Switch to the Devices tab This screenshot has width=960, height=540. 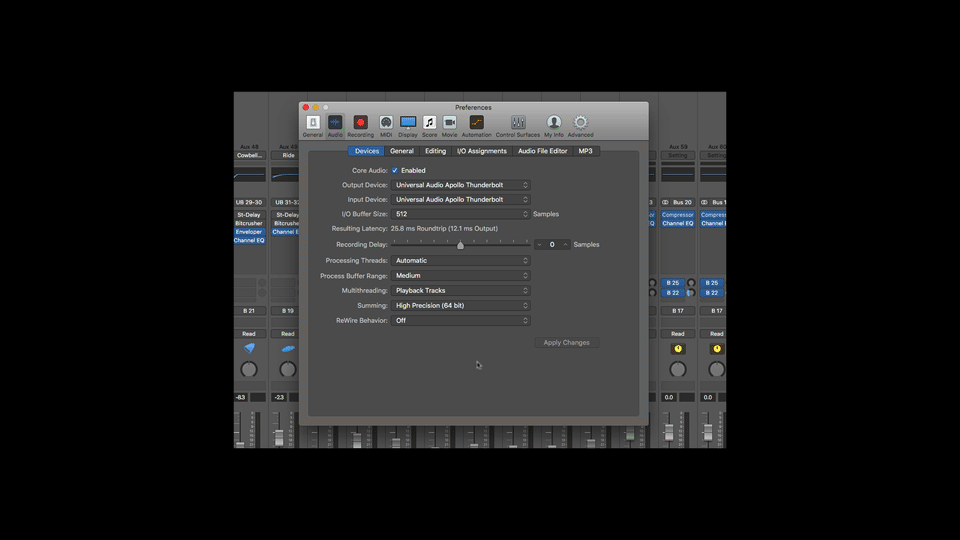pyautogui.click(x=366, y=151)
